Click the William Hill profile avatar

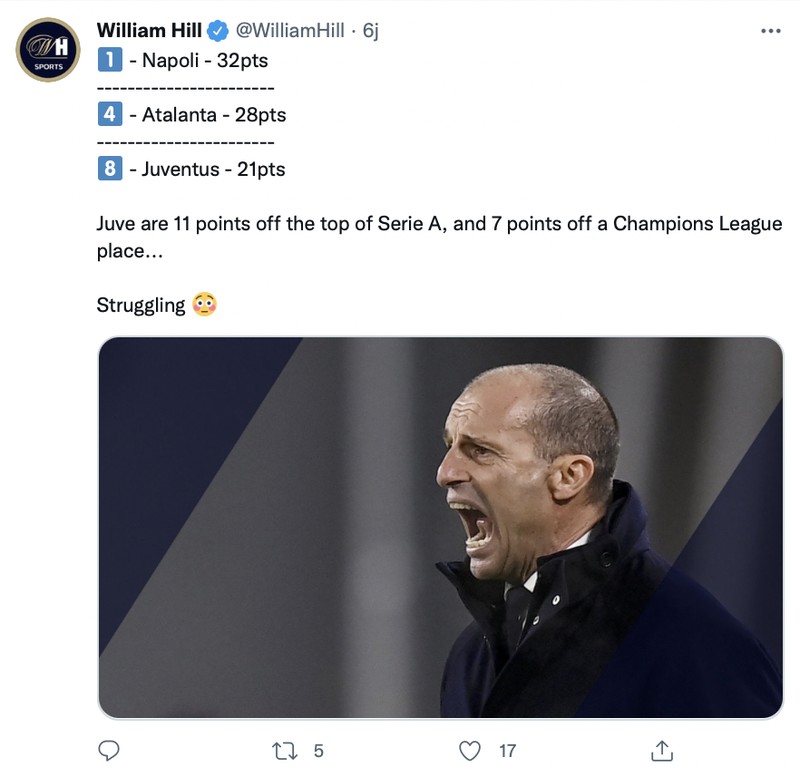click(48, 48)
